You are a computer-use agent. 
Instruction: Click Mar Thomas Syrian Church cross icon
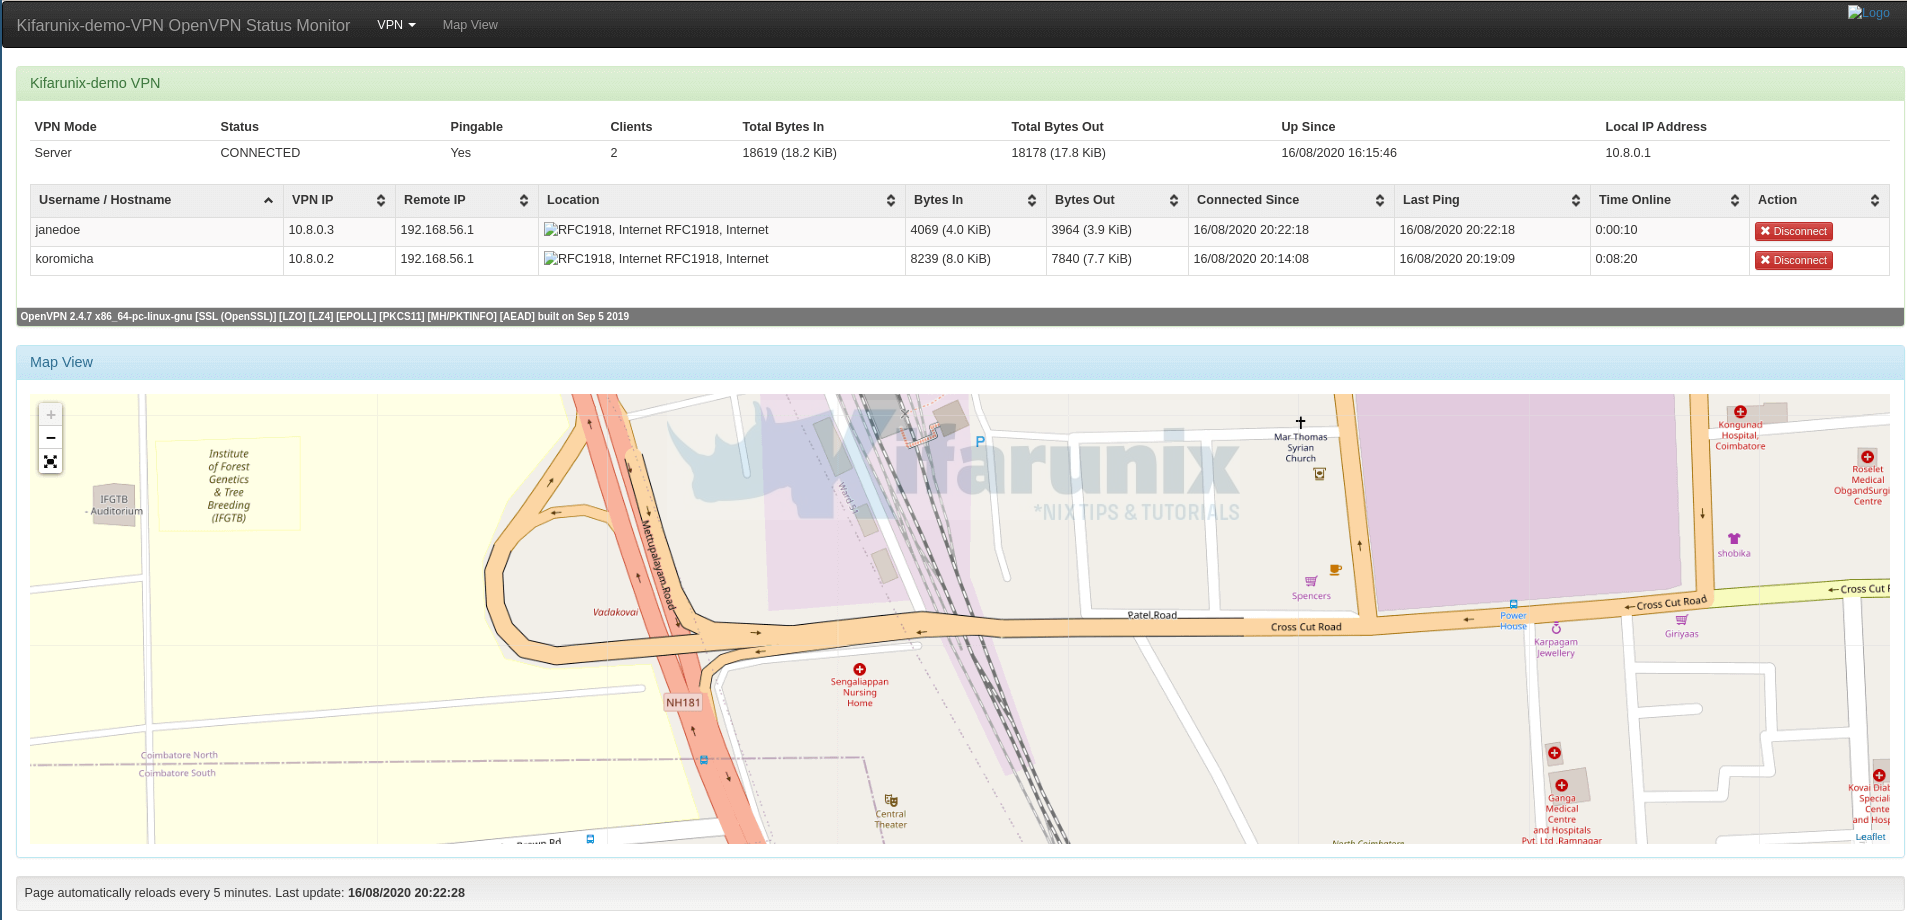coord(1300,423)
